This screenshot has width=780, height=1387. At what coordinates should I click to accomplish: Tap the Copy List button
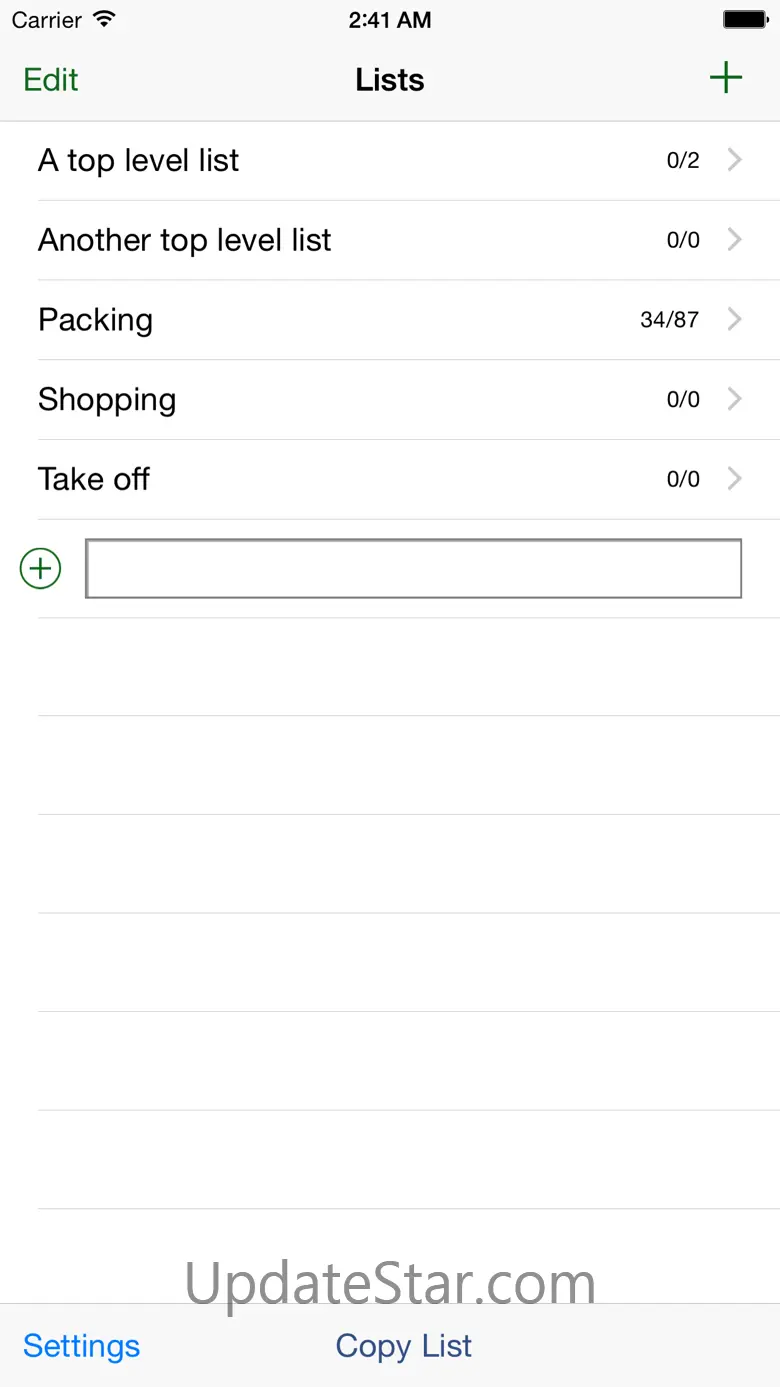coord(403,1346)
